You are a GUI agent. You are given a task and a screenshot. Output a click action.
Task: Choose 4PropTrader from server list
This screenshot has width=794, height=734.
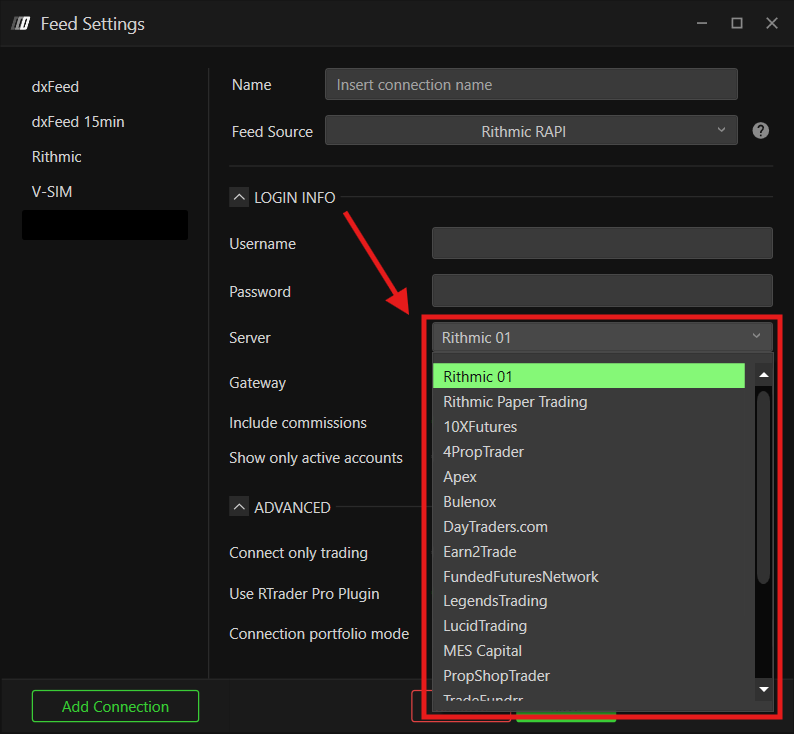pyautogui.click(x=589, y=452)
